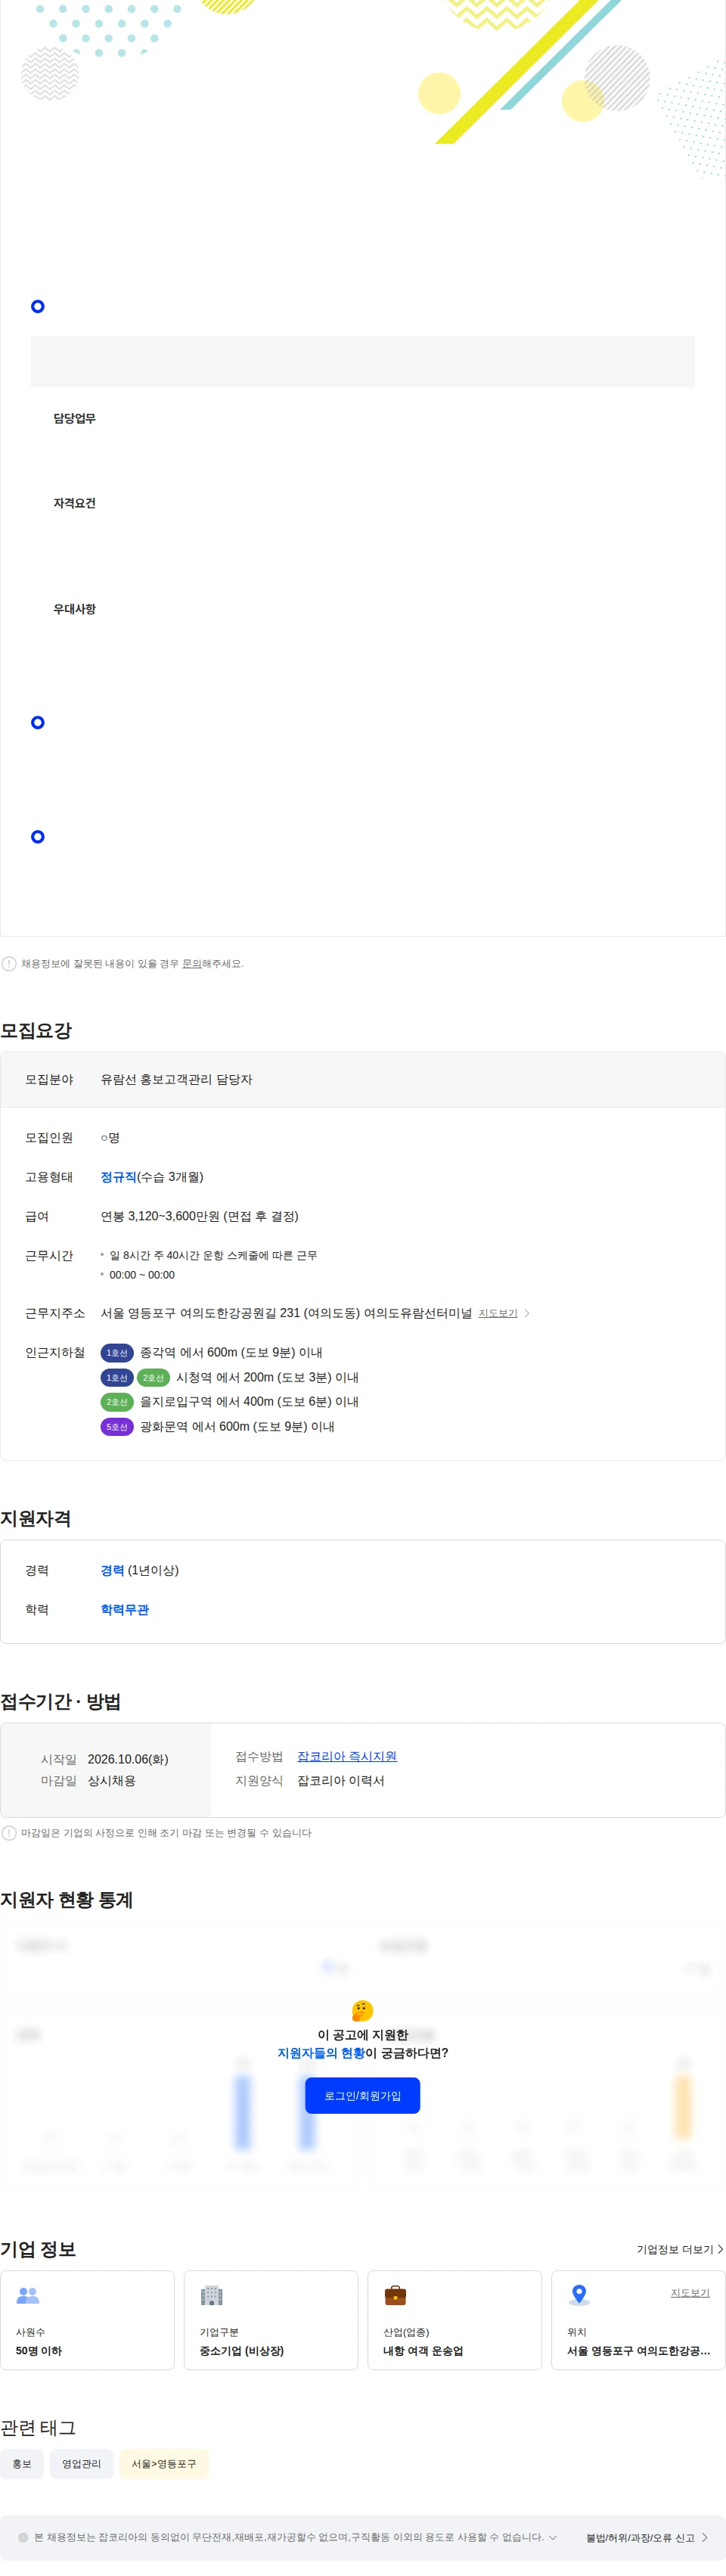726x2576 pixels.
Task: Select the 영업관리 tag
Action: 81,2464
